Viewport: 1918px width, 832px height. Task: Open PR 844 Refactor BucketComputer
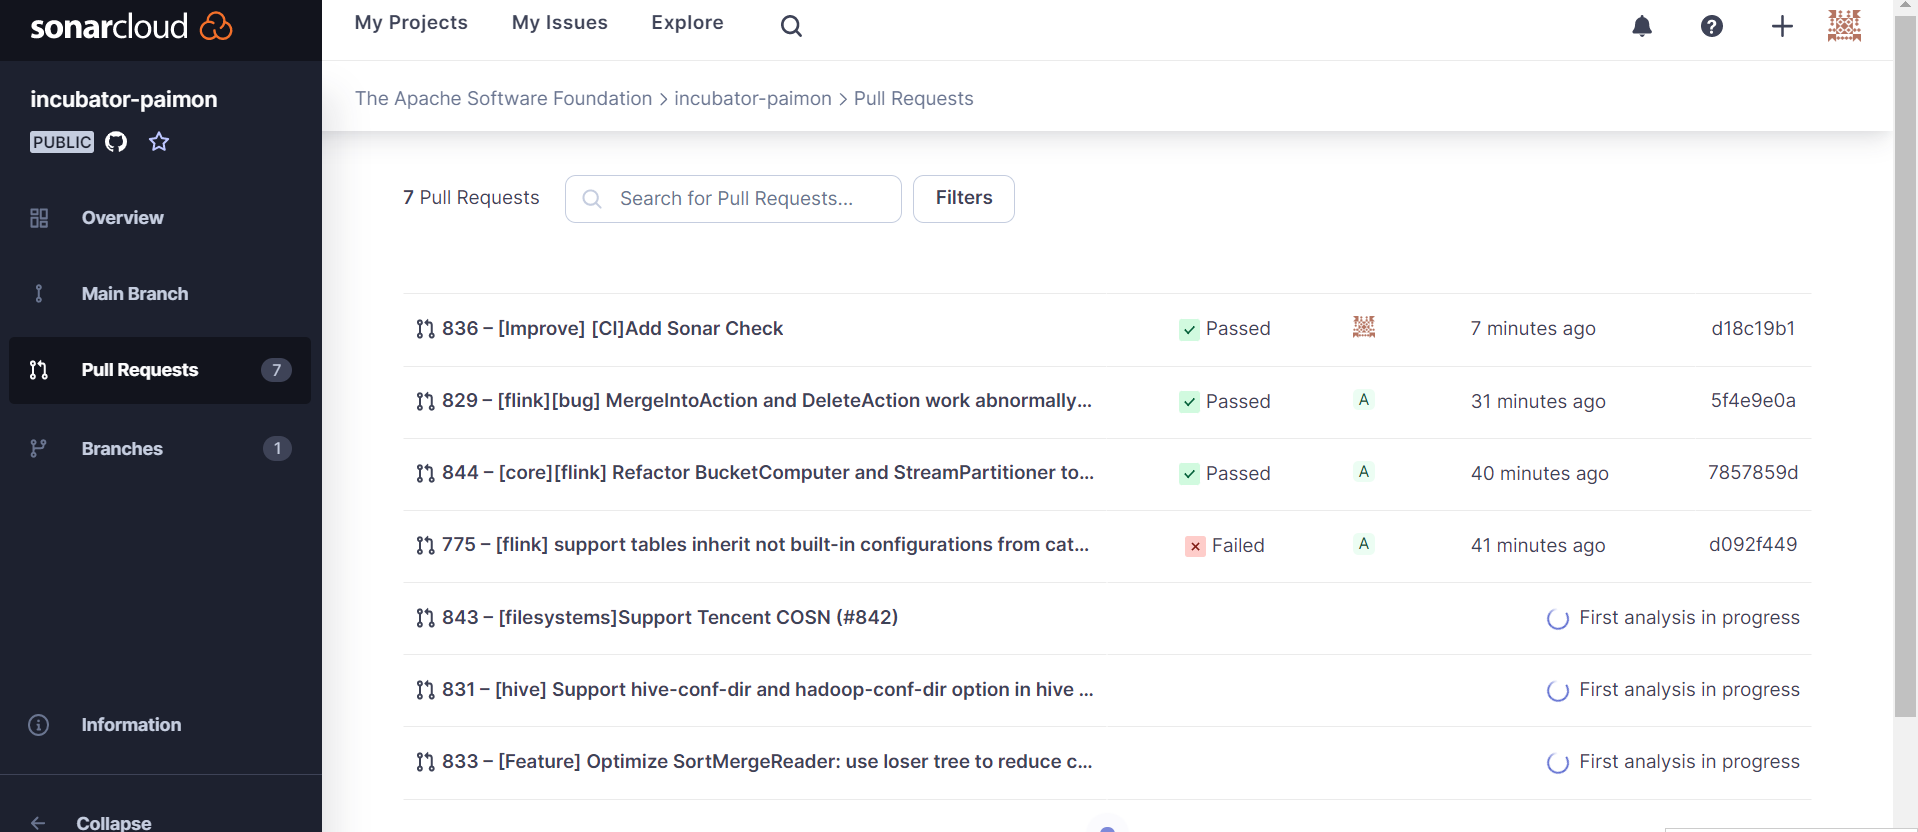(768, 473)
